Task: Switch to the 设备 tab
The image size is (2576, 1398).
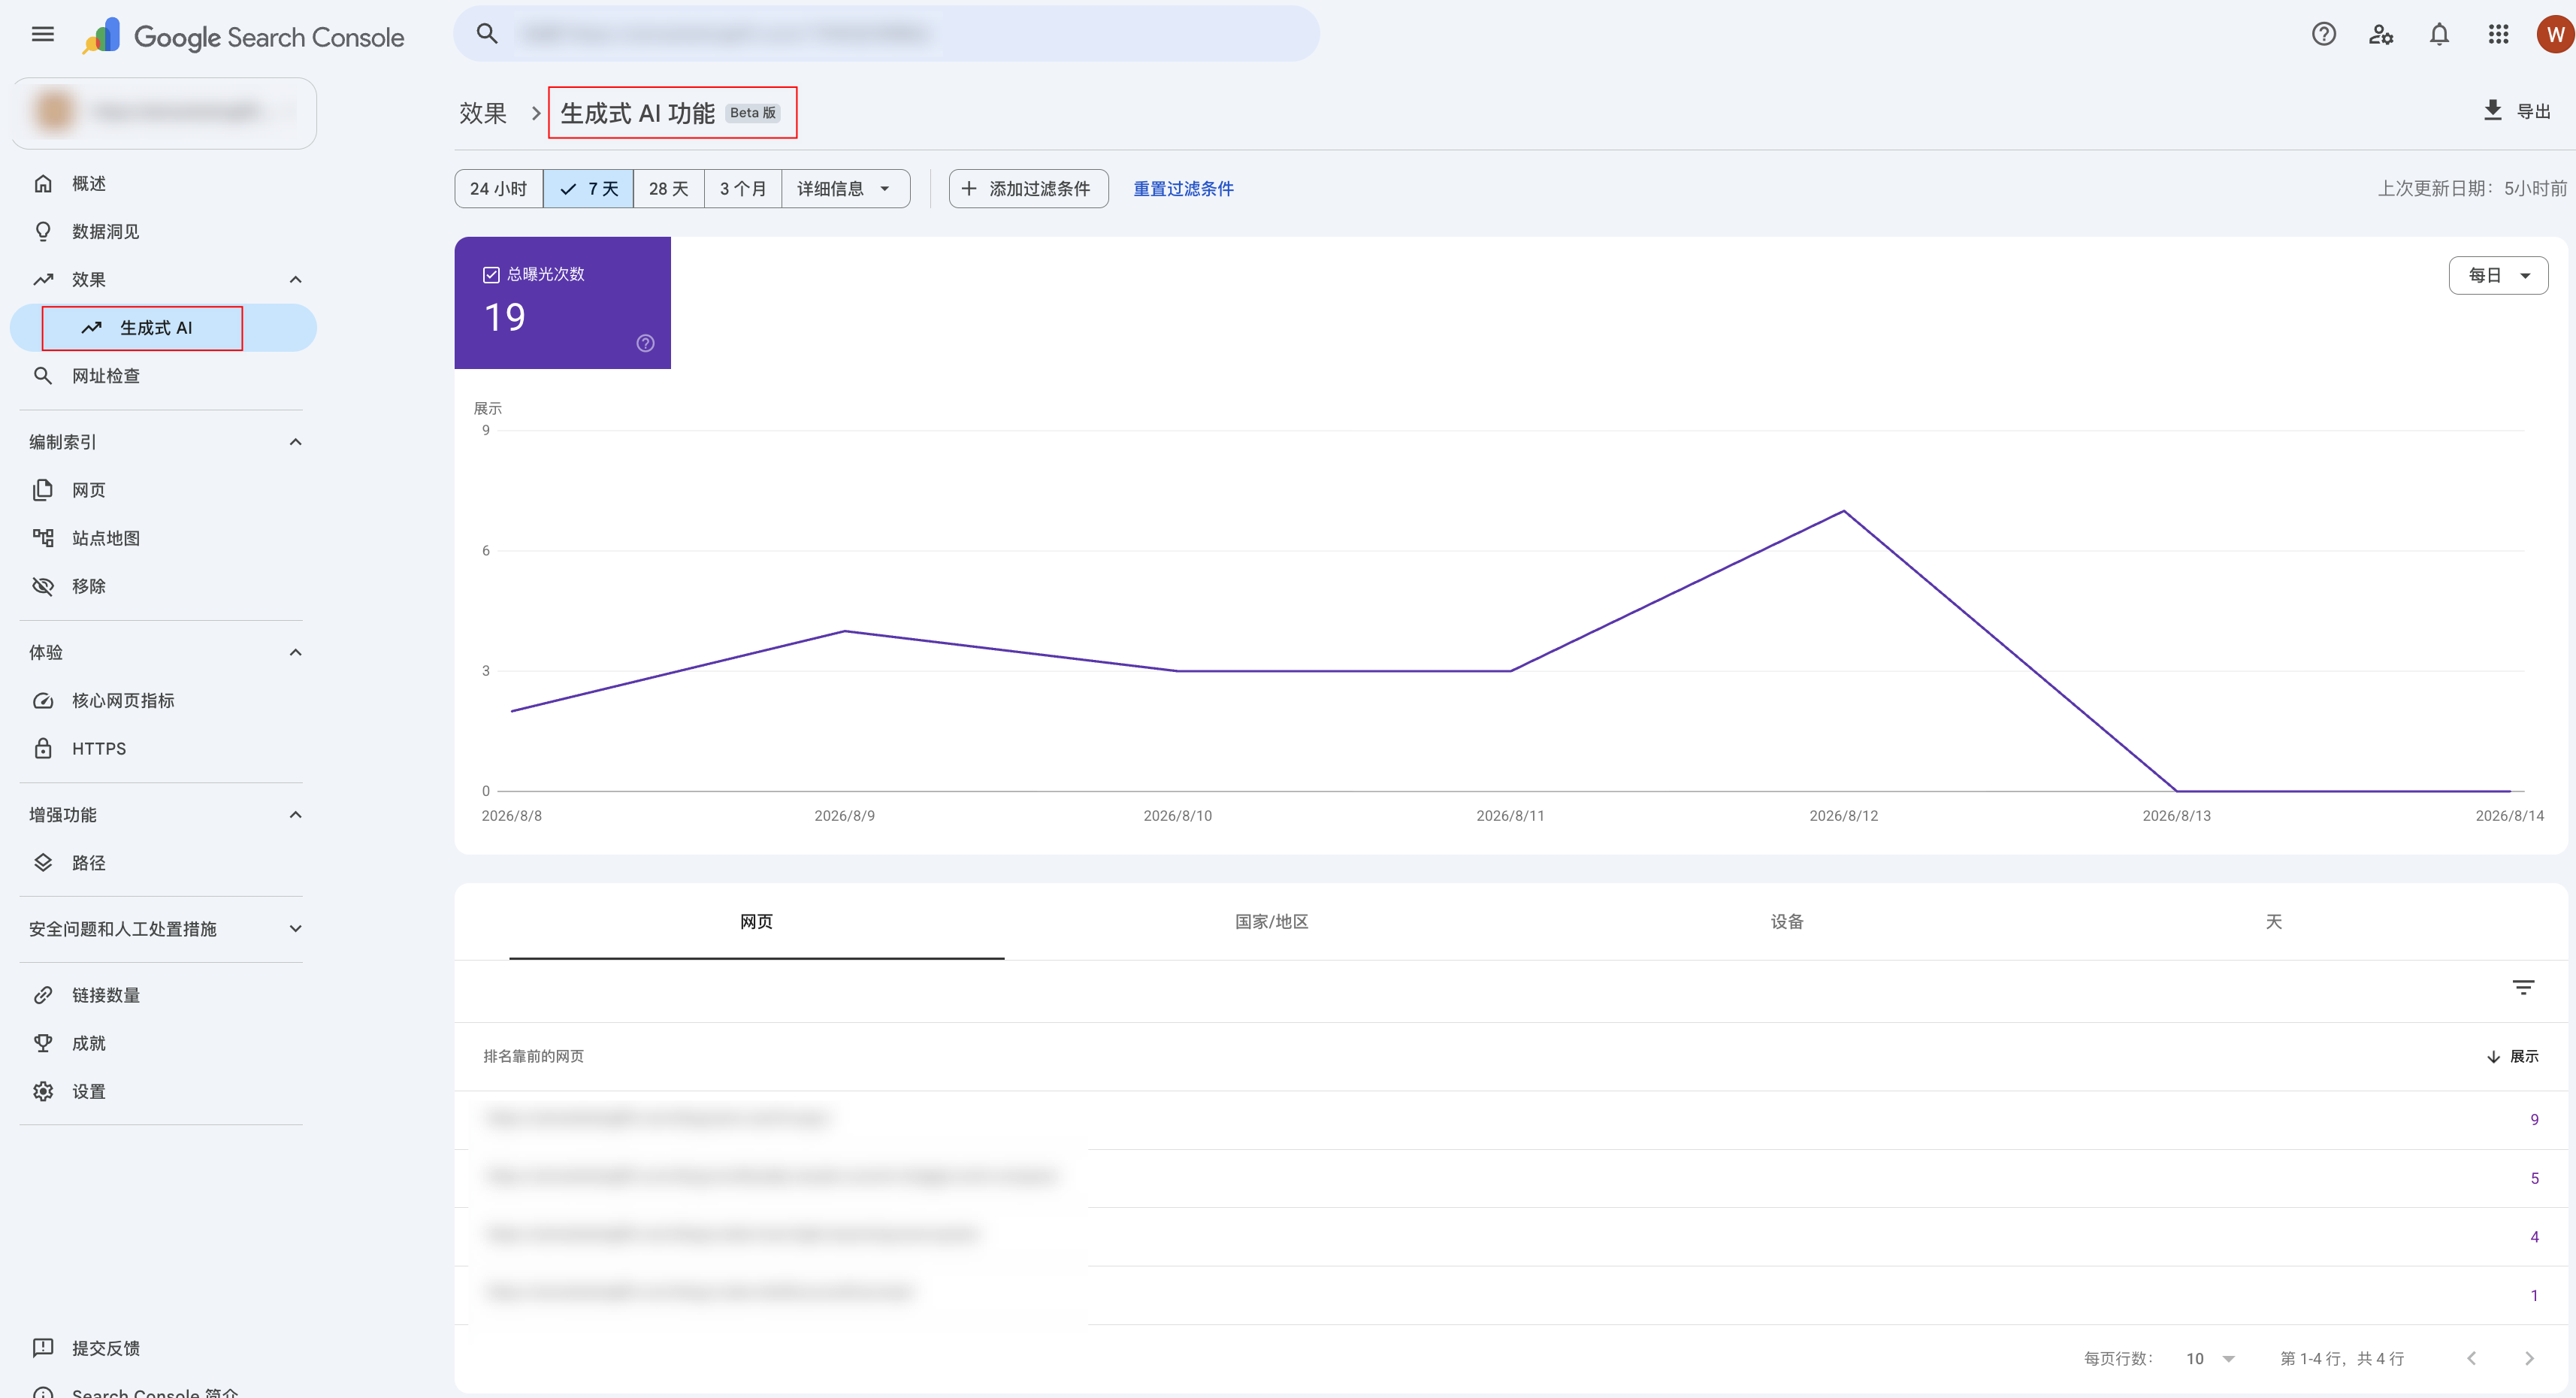Action: (x=1787, y=922)
